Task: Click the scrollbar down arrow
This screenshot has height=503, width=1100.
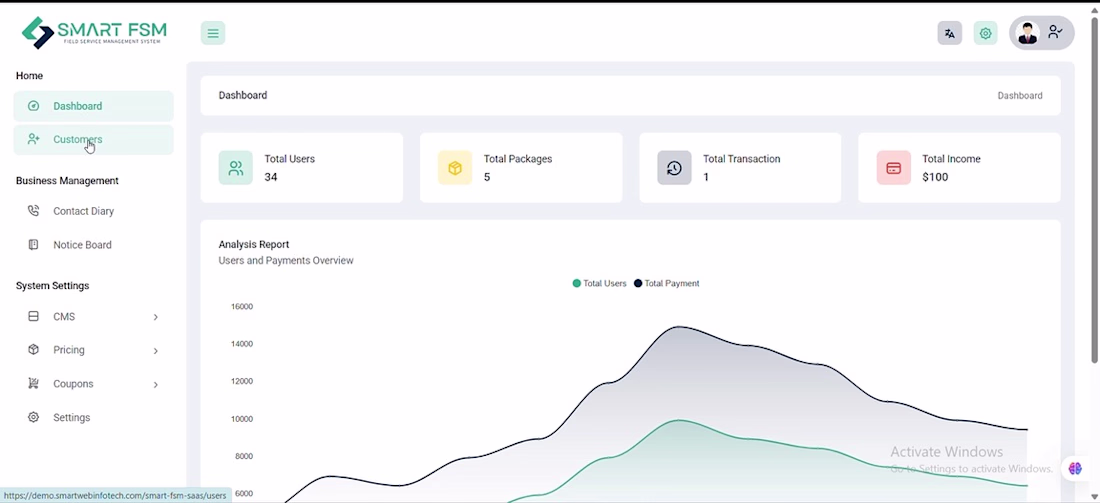Action: 1094,497
